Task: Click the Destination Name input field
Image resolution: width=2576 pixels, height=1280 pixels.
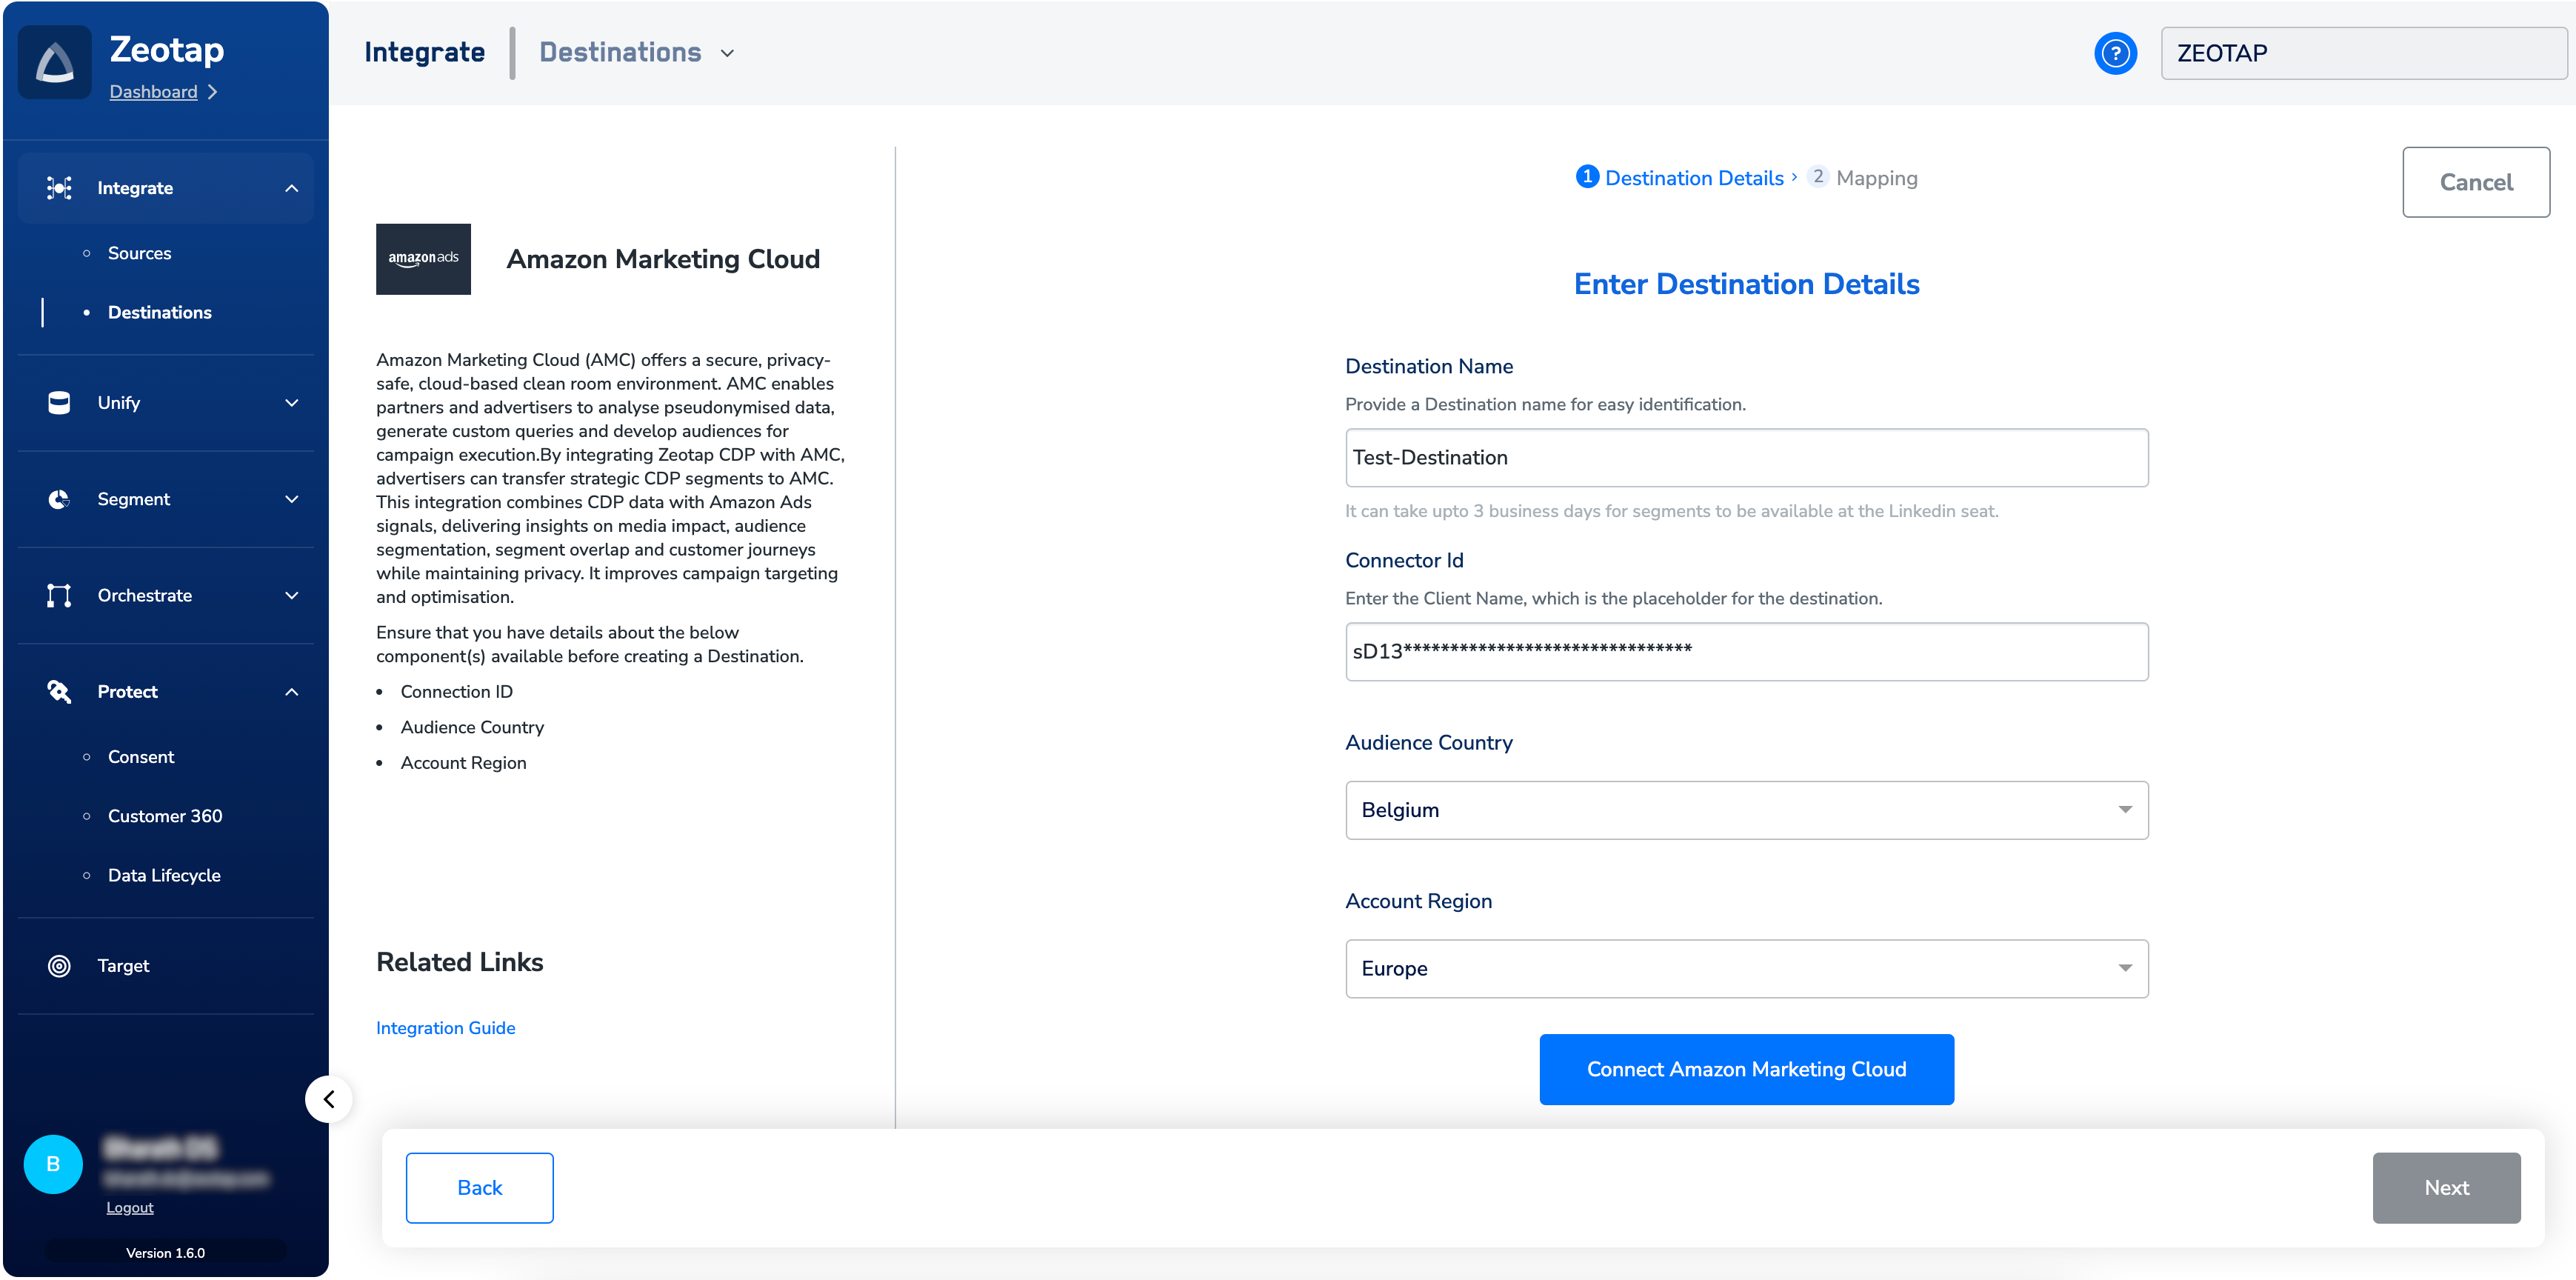Action: click(x=1746, y=458)
